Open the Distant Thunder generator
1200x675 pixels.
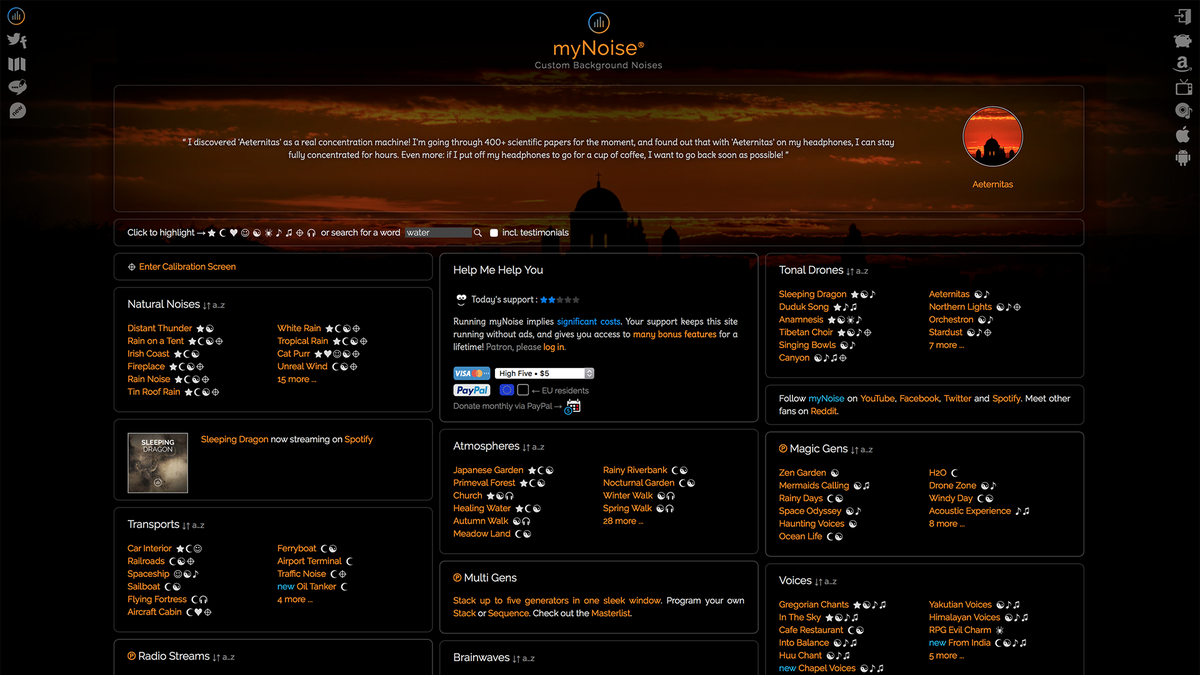(160, 328)
